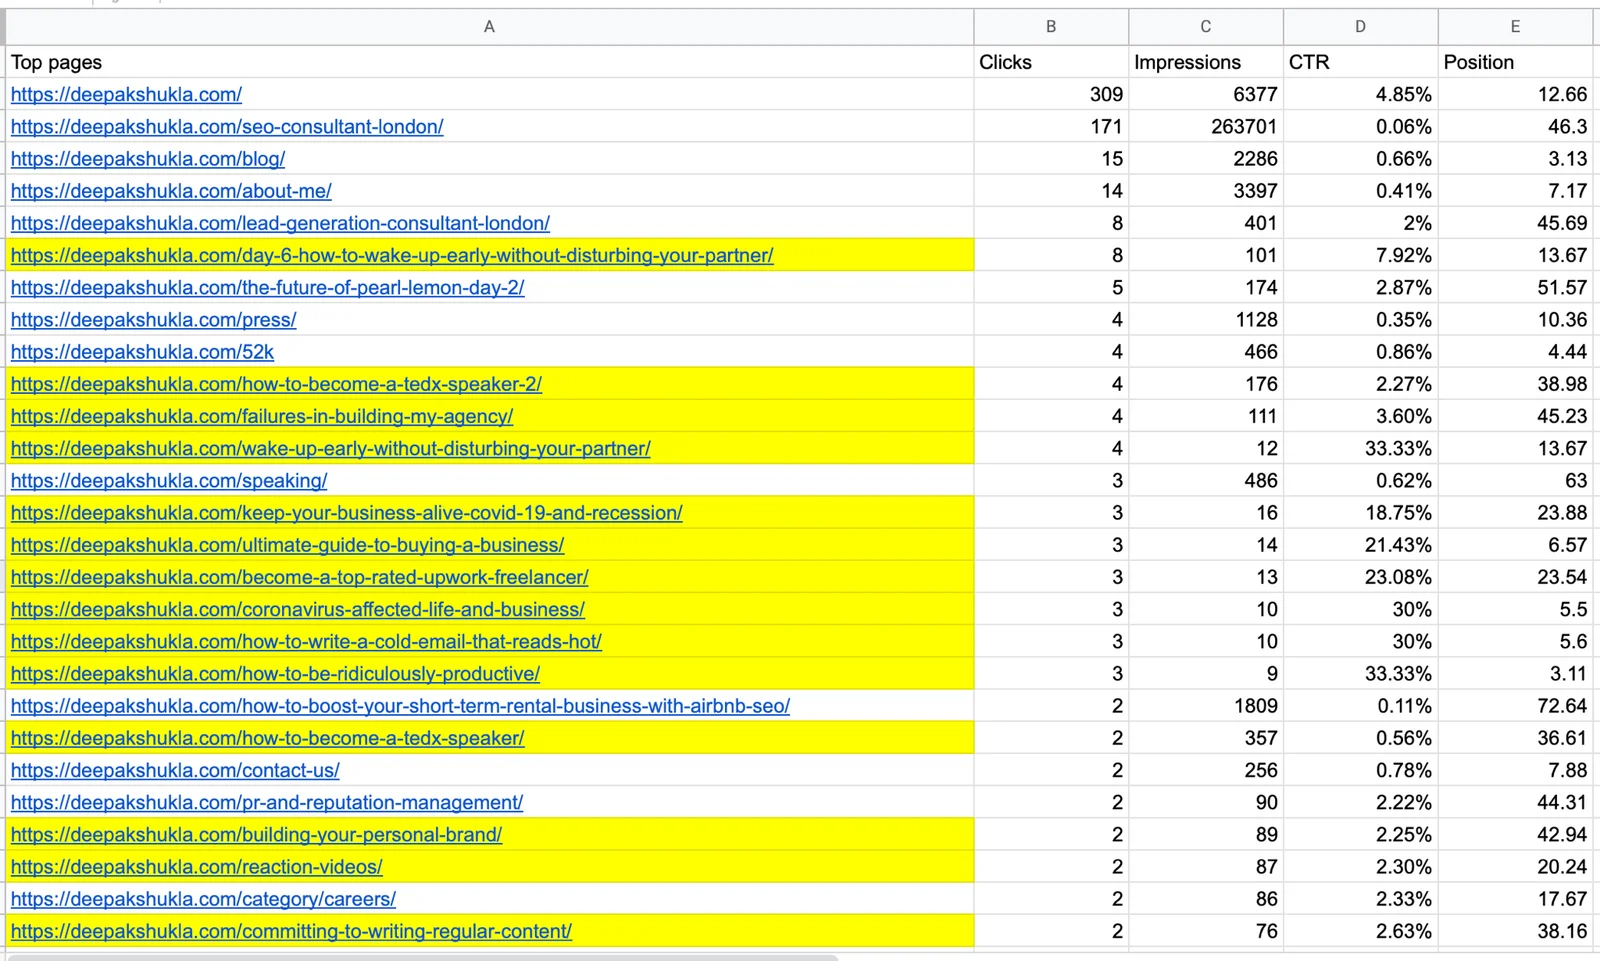Select the CTR cell showing 4.85%
1600x961 pixels.
coord(1360,94)
